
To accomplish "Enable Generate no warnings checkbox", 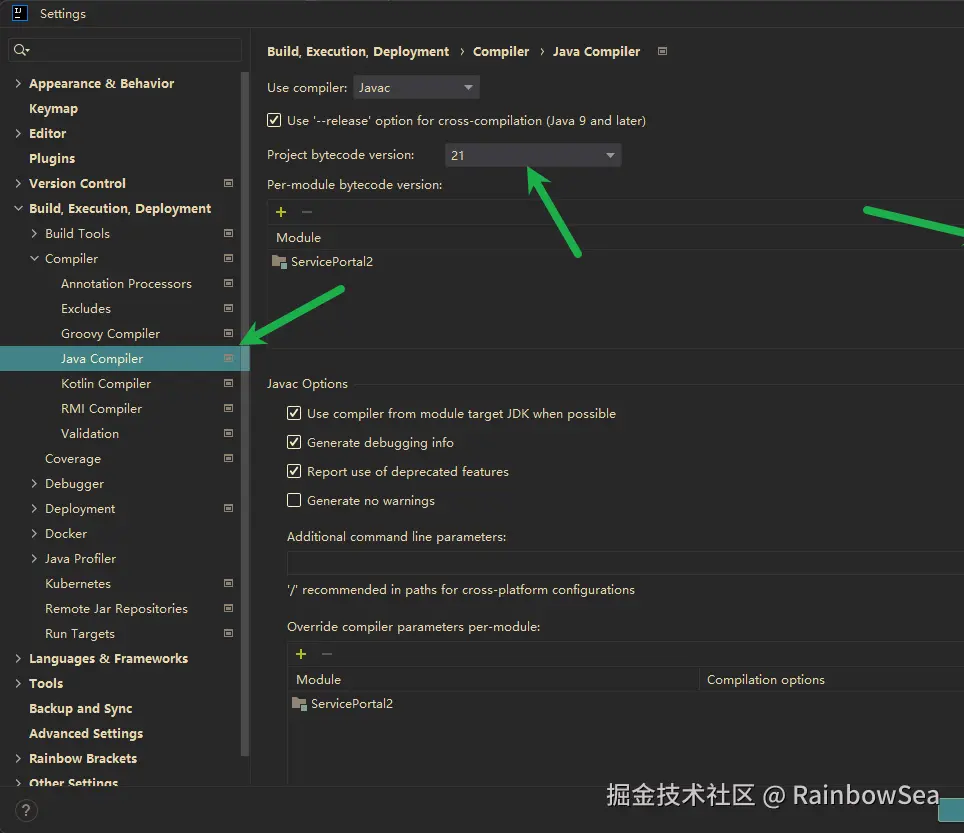I will [x=294, y=500].
